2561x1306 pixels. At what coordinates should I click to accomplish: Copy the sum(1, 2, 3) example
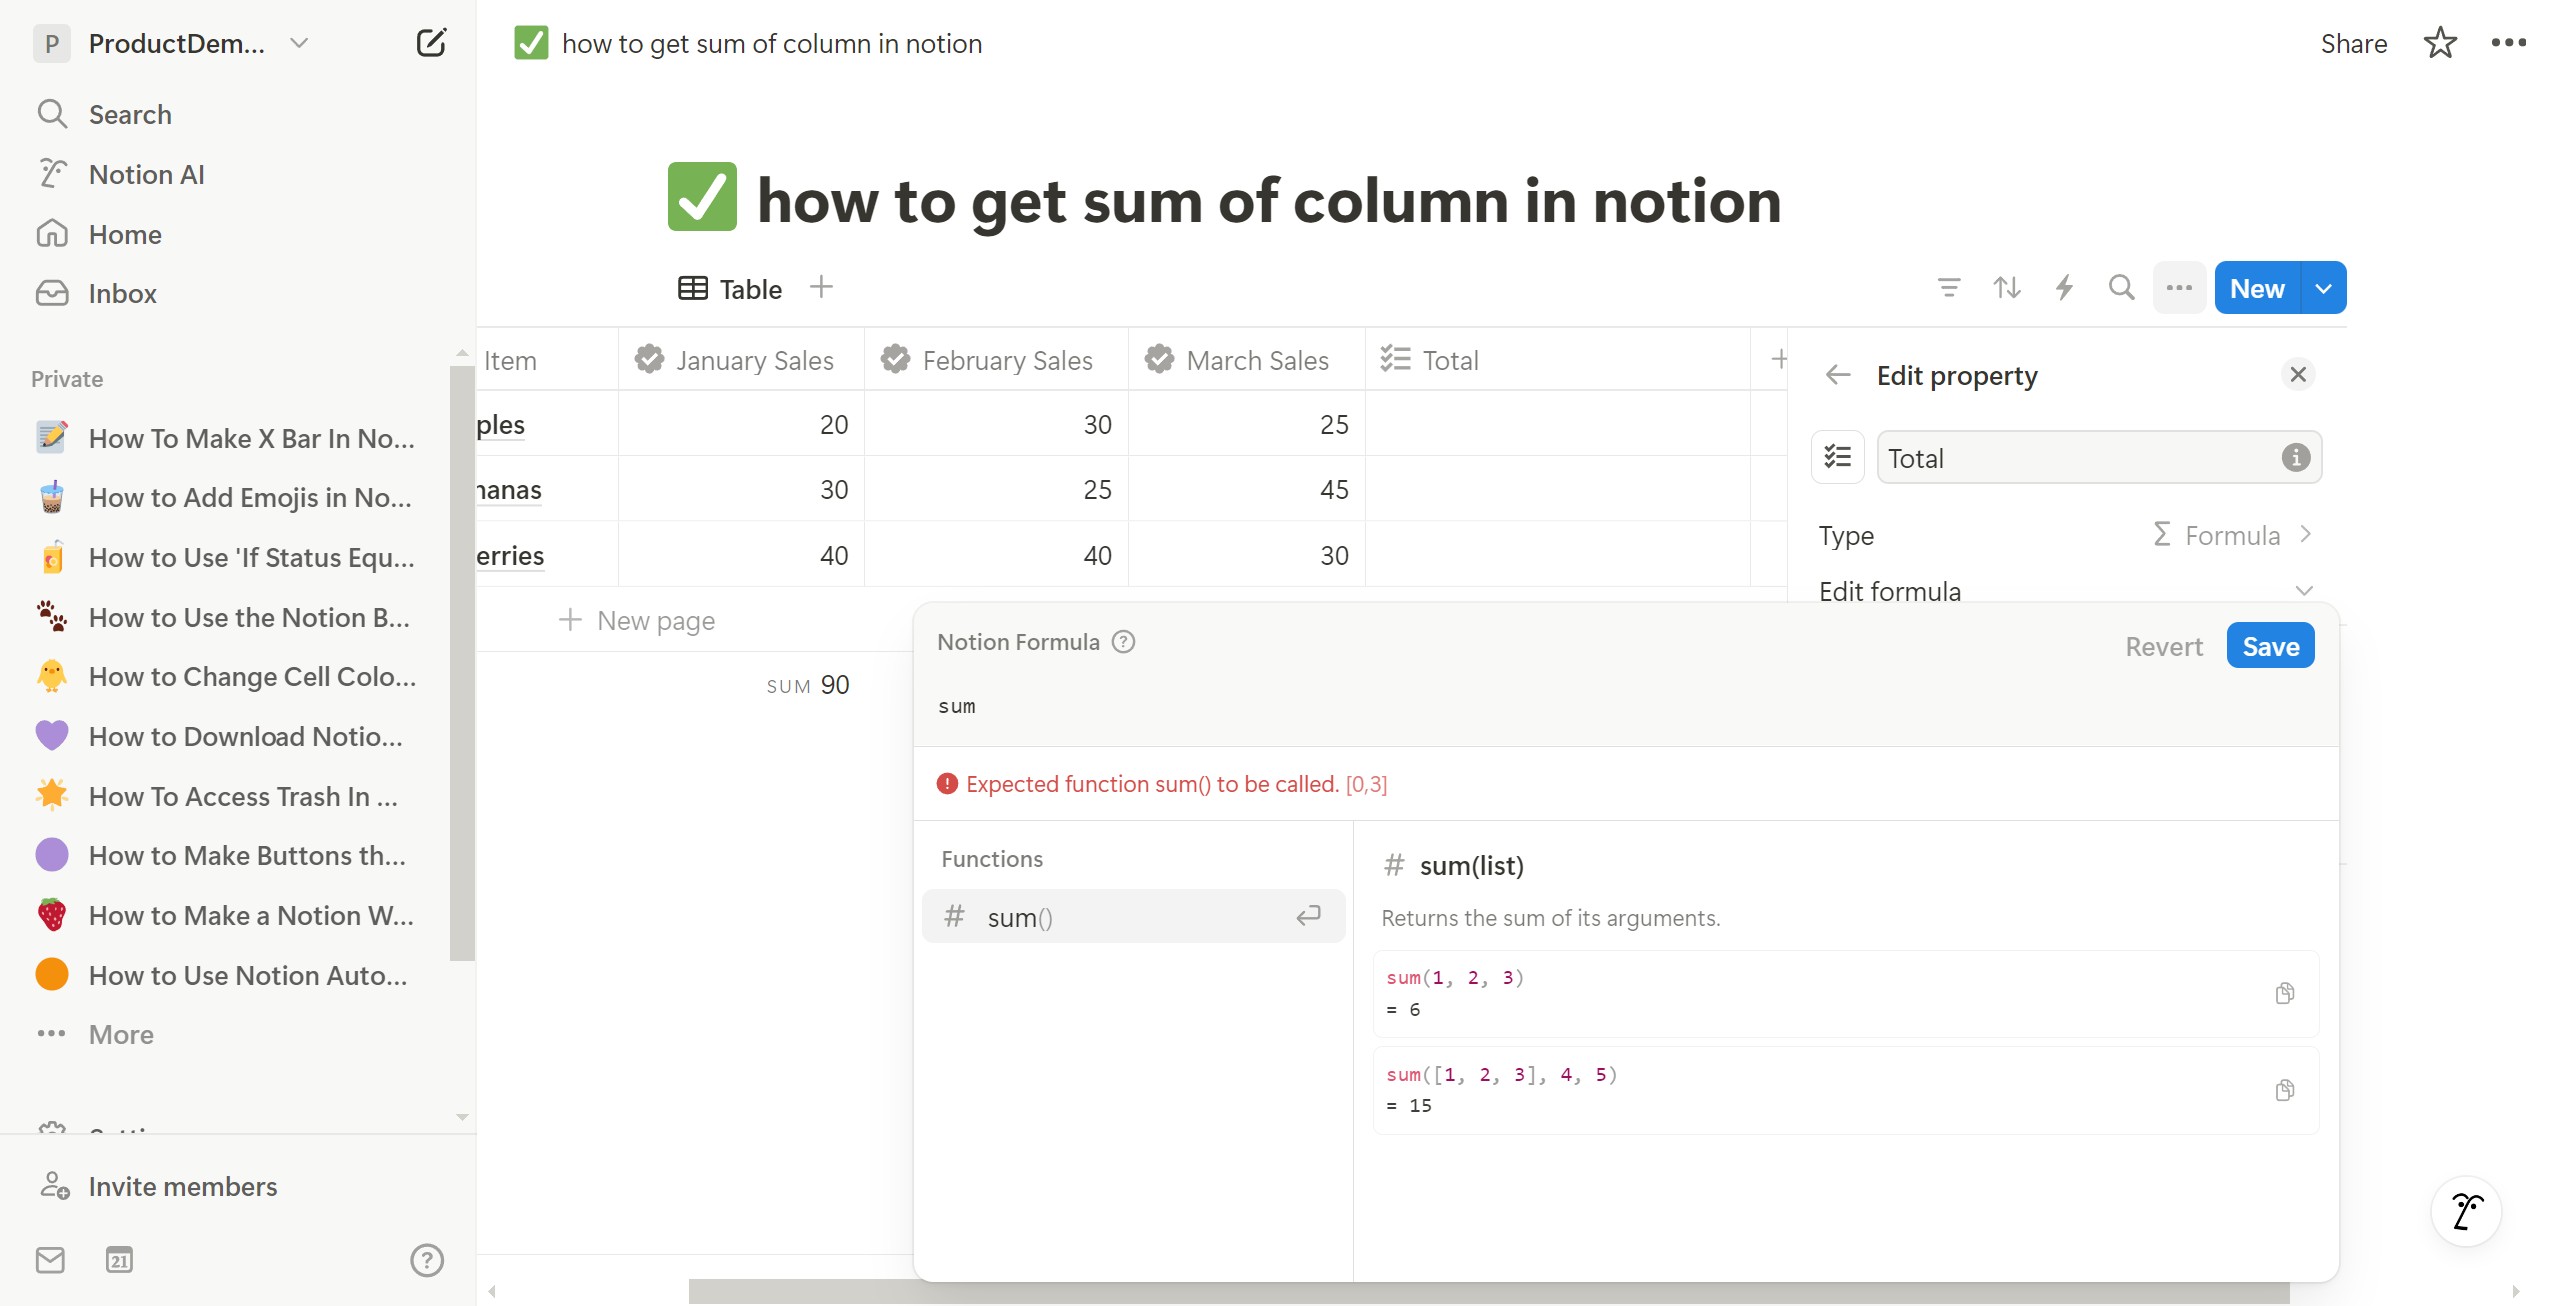pos(2284,993)
